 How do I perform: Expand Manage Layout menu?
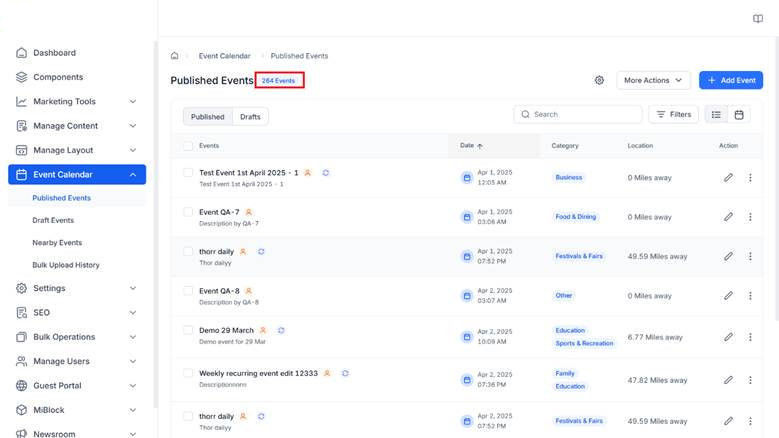pyautogui.click(x=77, y=150)
